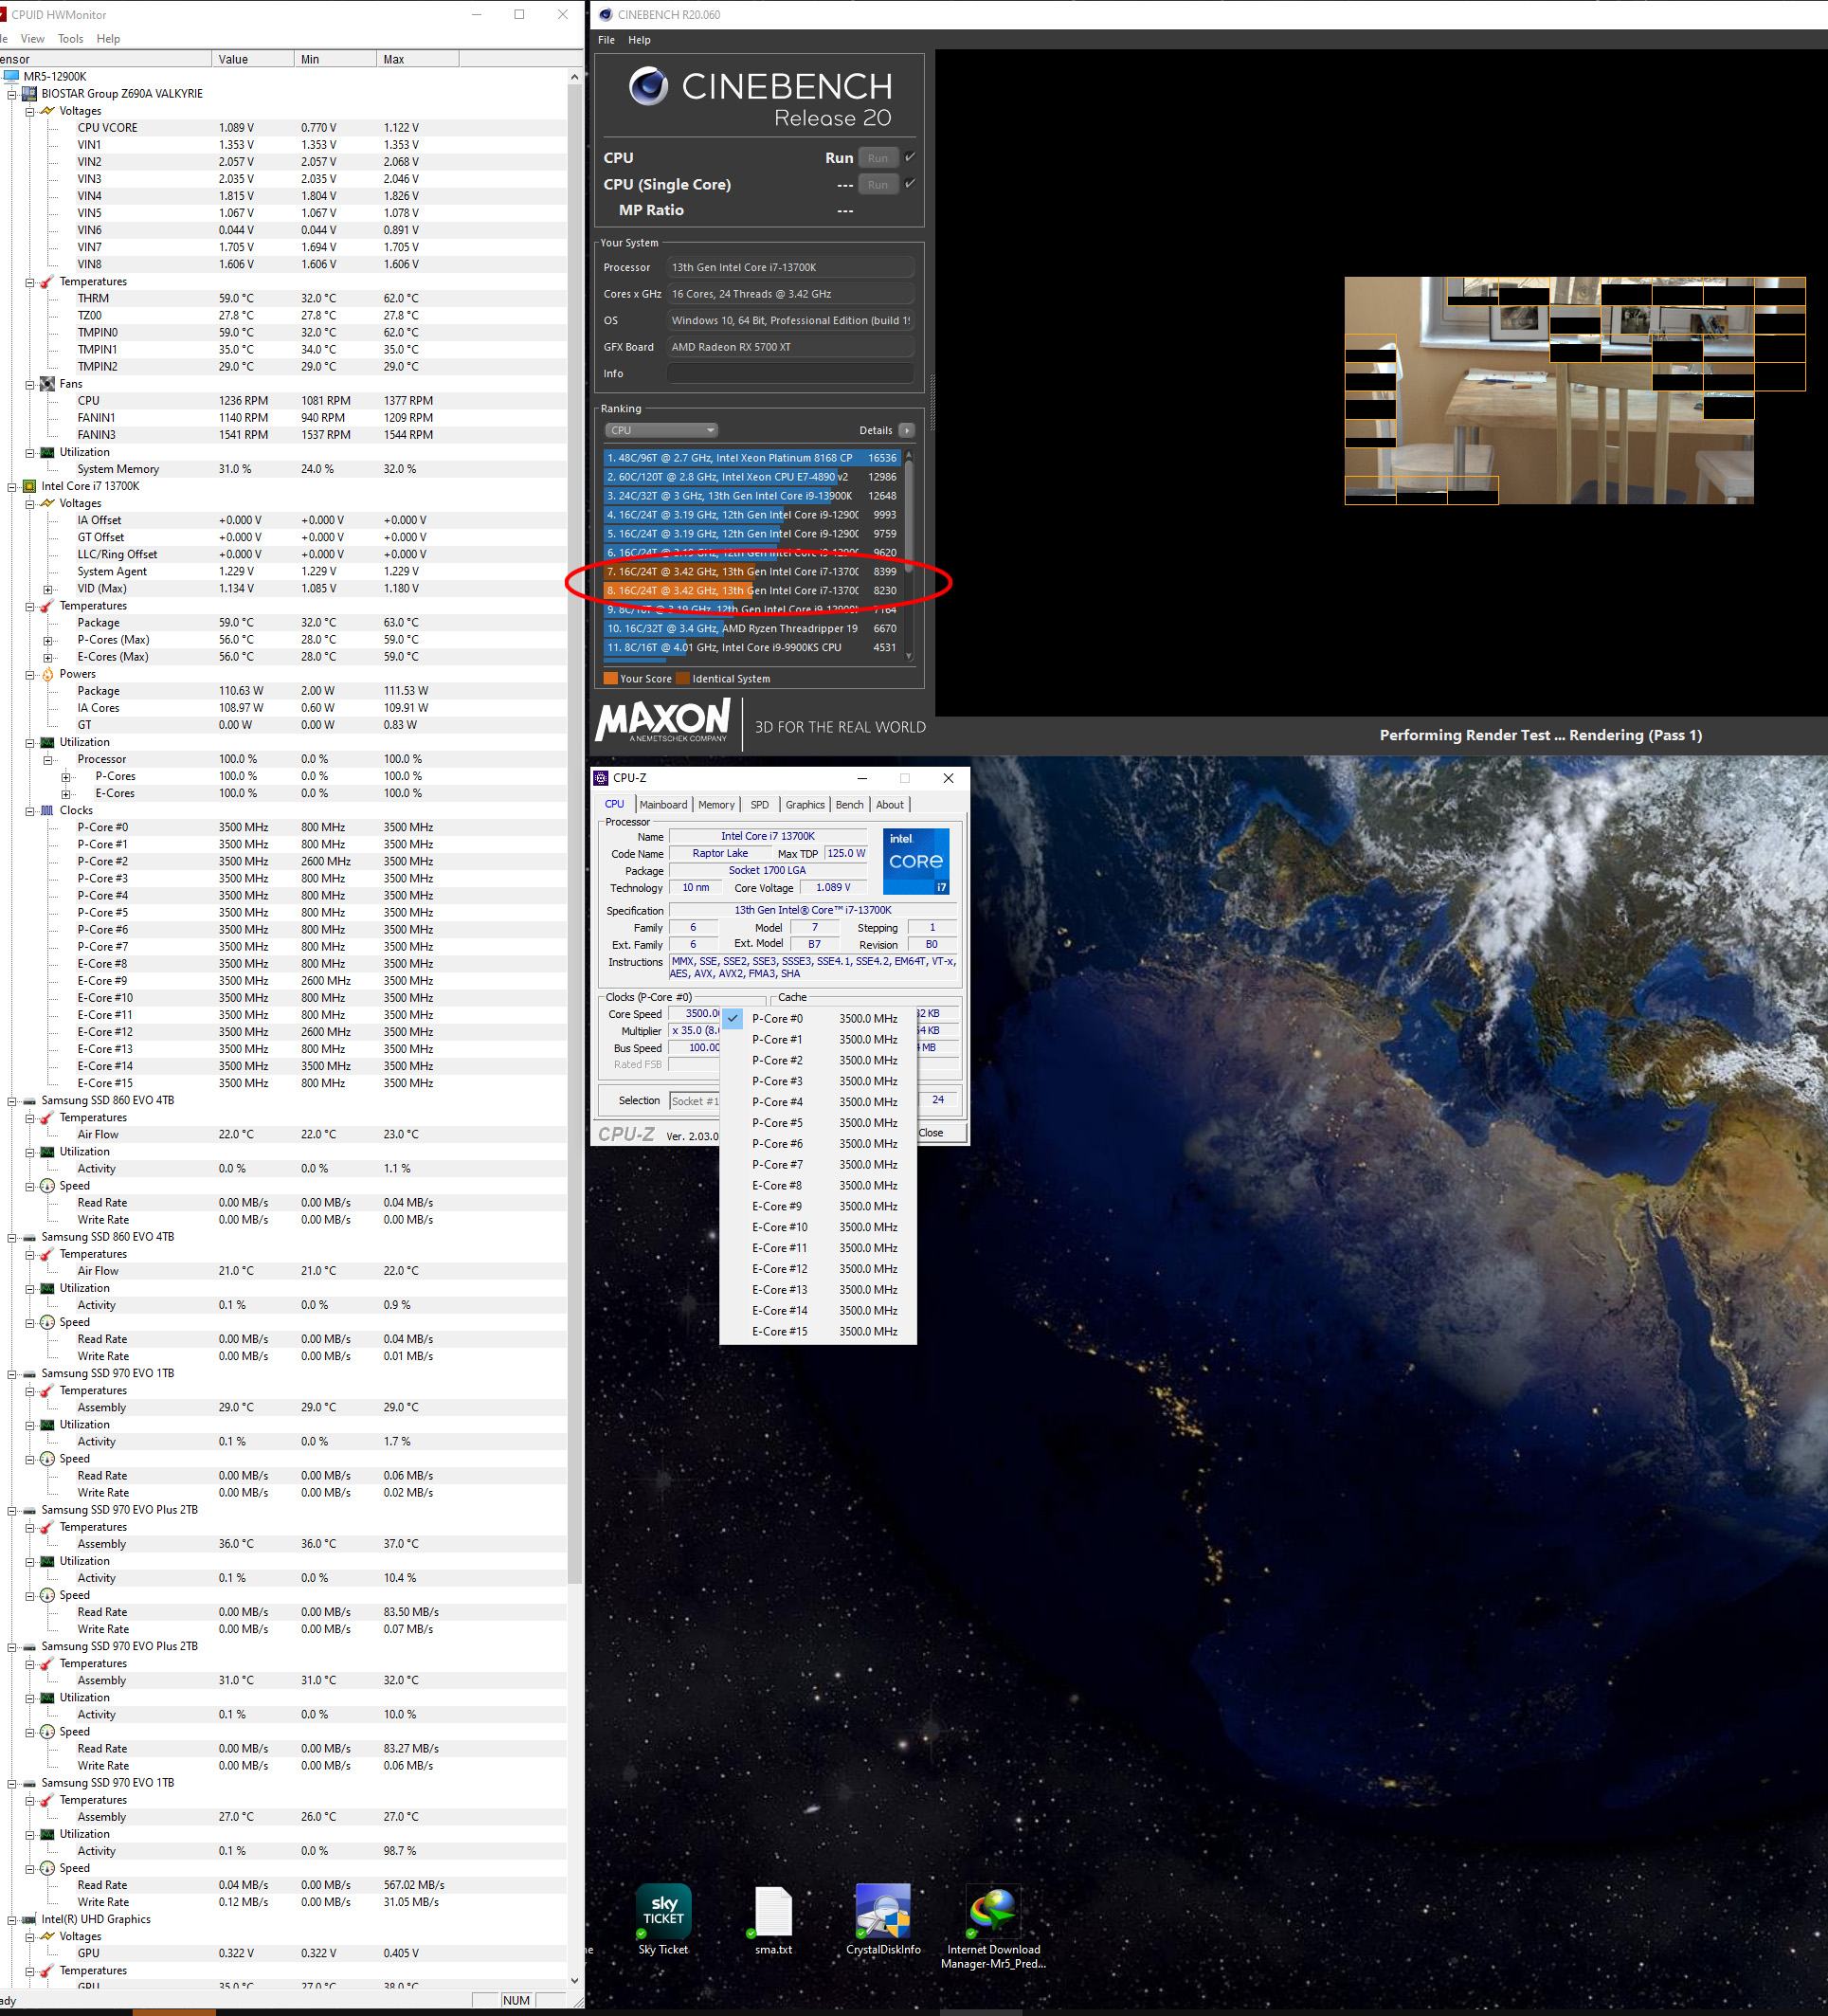Select ranking entry 10 AMD Ryzen Threadripper

pyautogui.click(x=752, y=629)
